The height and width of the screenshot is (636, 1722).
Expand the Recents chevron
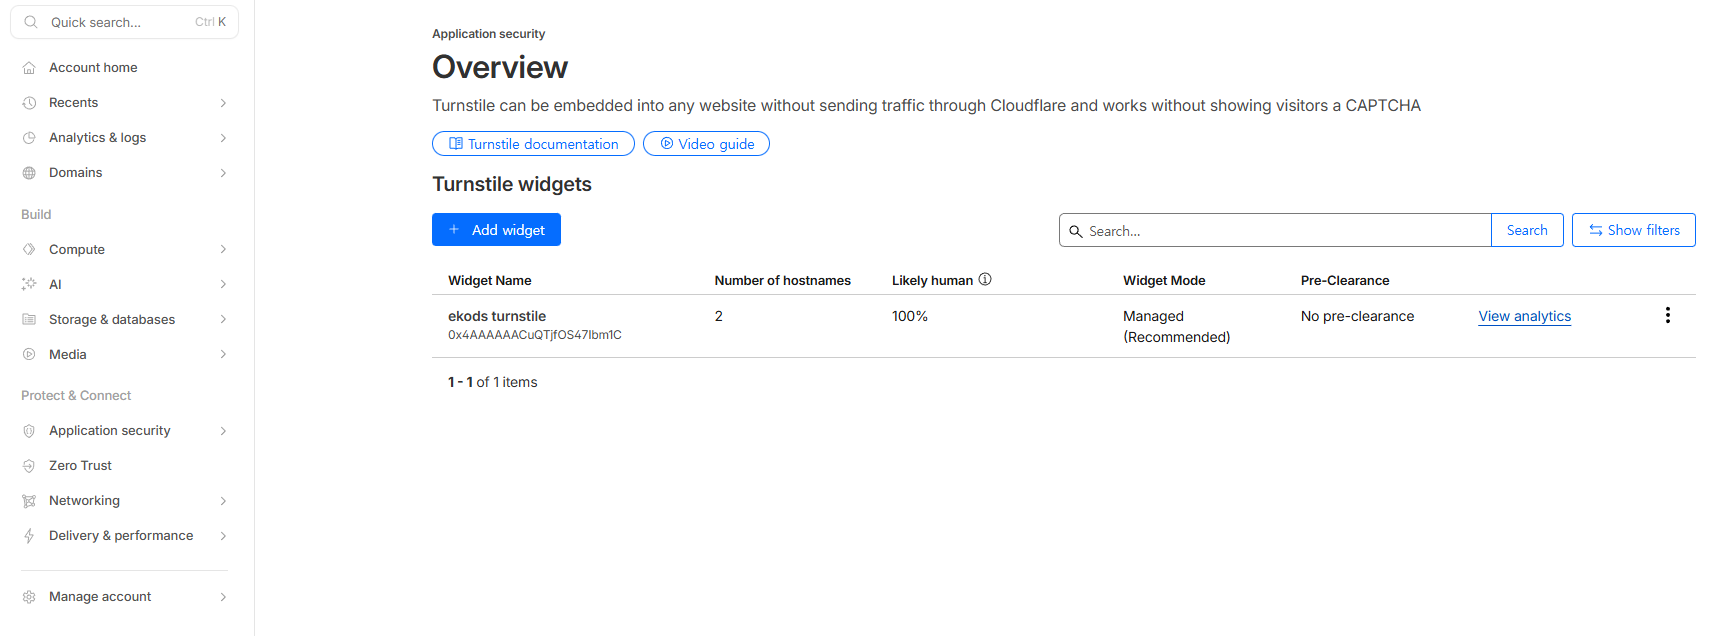[223, 103]
